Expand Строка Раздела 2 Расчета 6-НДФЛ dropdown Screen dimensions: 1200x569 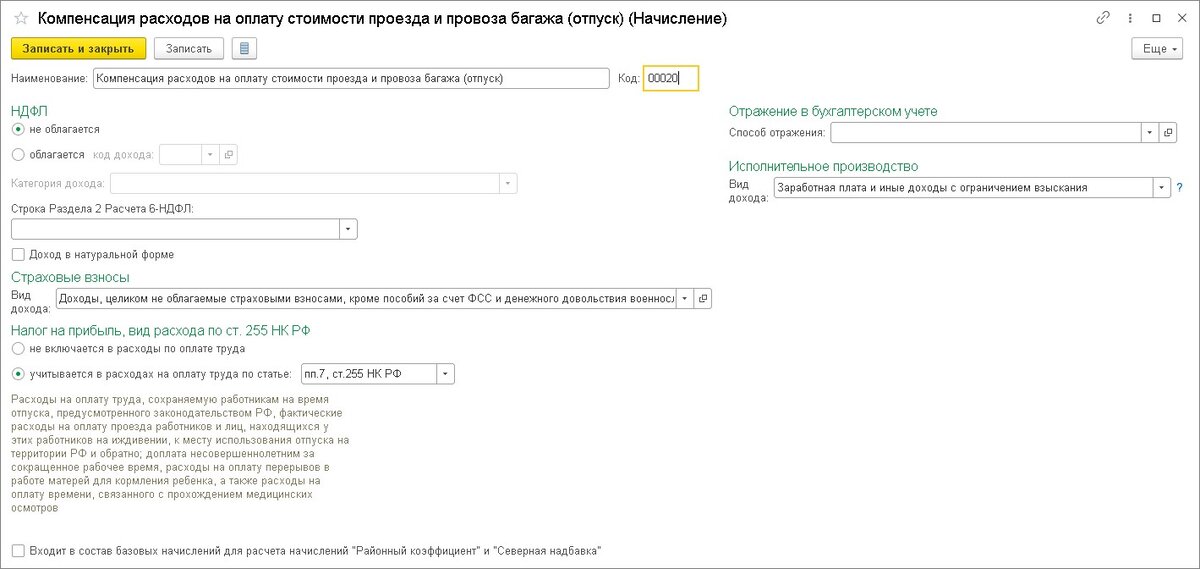coord(348,229)
